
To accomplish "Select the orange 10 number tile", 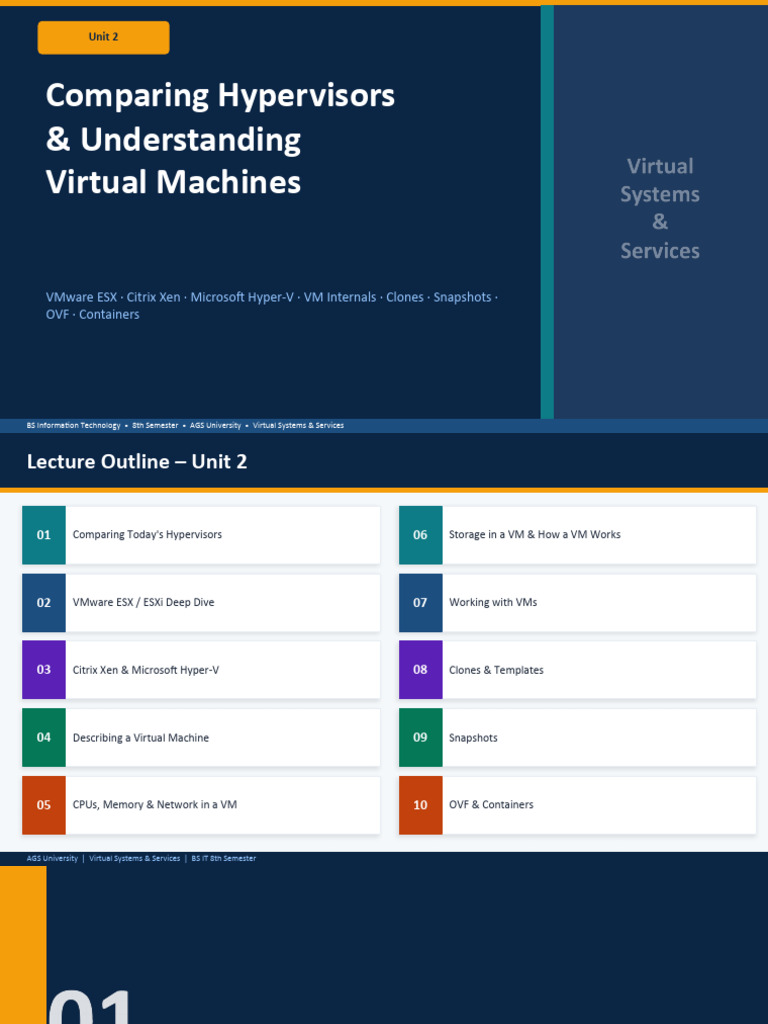I will (421, 805).
